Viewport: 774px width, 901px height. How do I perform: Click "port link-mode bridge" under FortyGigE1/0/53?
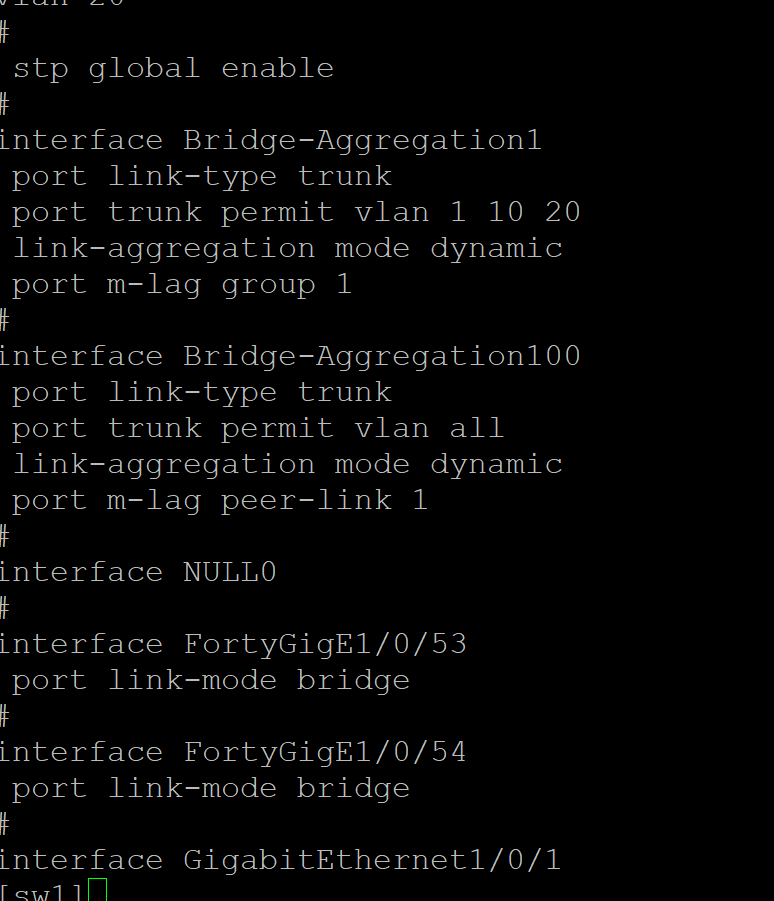[211, 680]
